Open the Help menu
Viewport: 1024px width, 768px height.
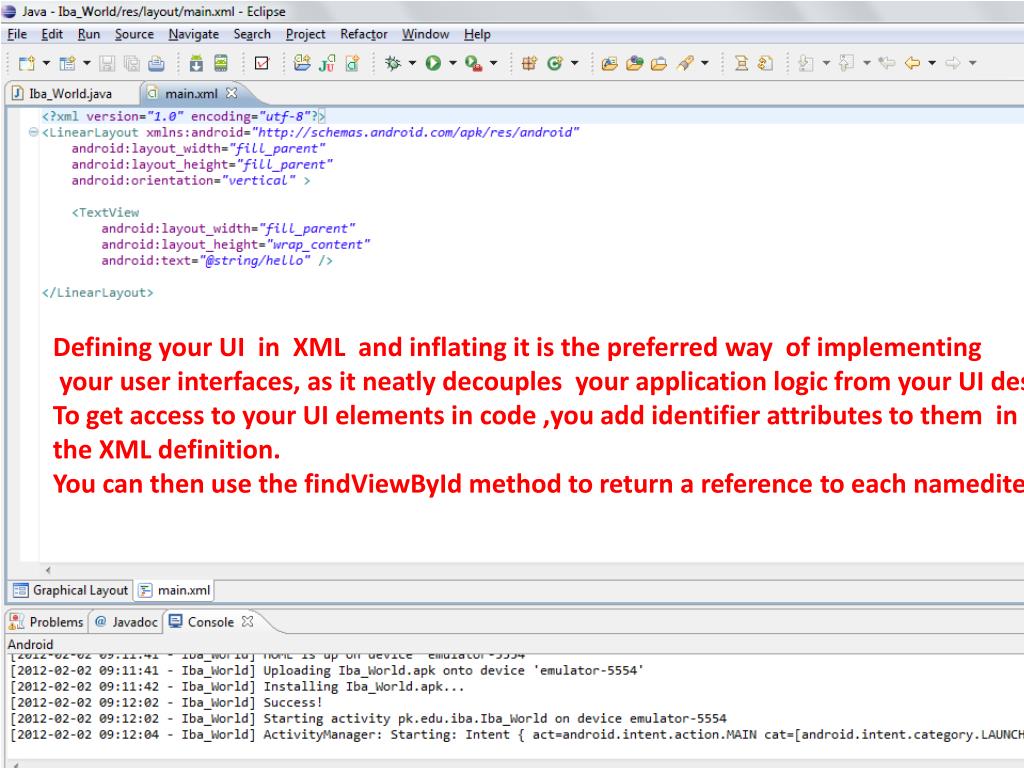coord(477,35)
